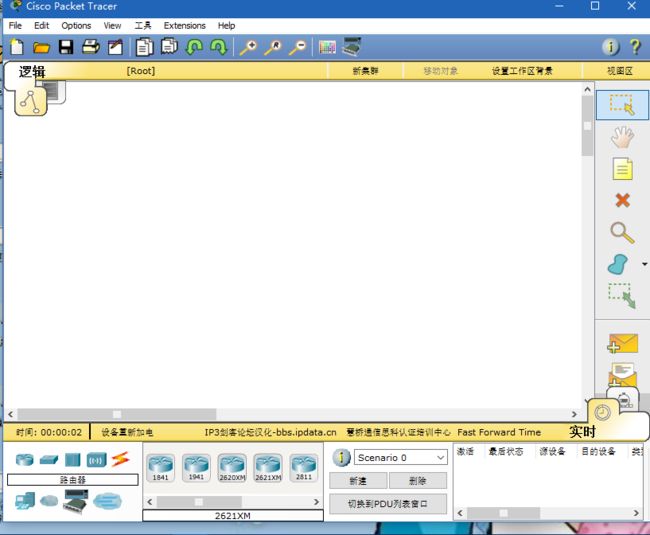The image size is (650, 535).
Task: Pick the Place Note tool
Action: [x=623, y=169]
